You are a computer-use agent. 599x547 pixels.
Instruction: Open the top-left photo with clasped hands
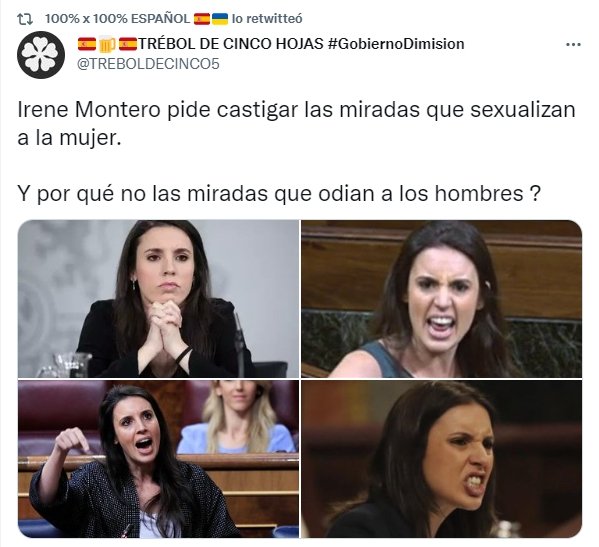click(x=159, y=299)
